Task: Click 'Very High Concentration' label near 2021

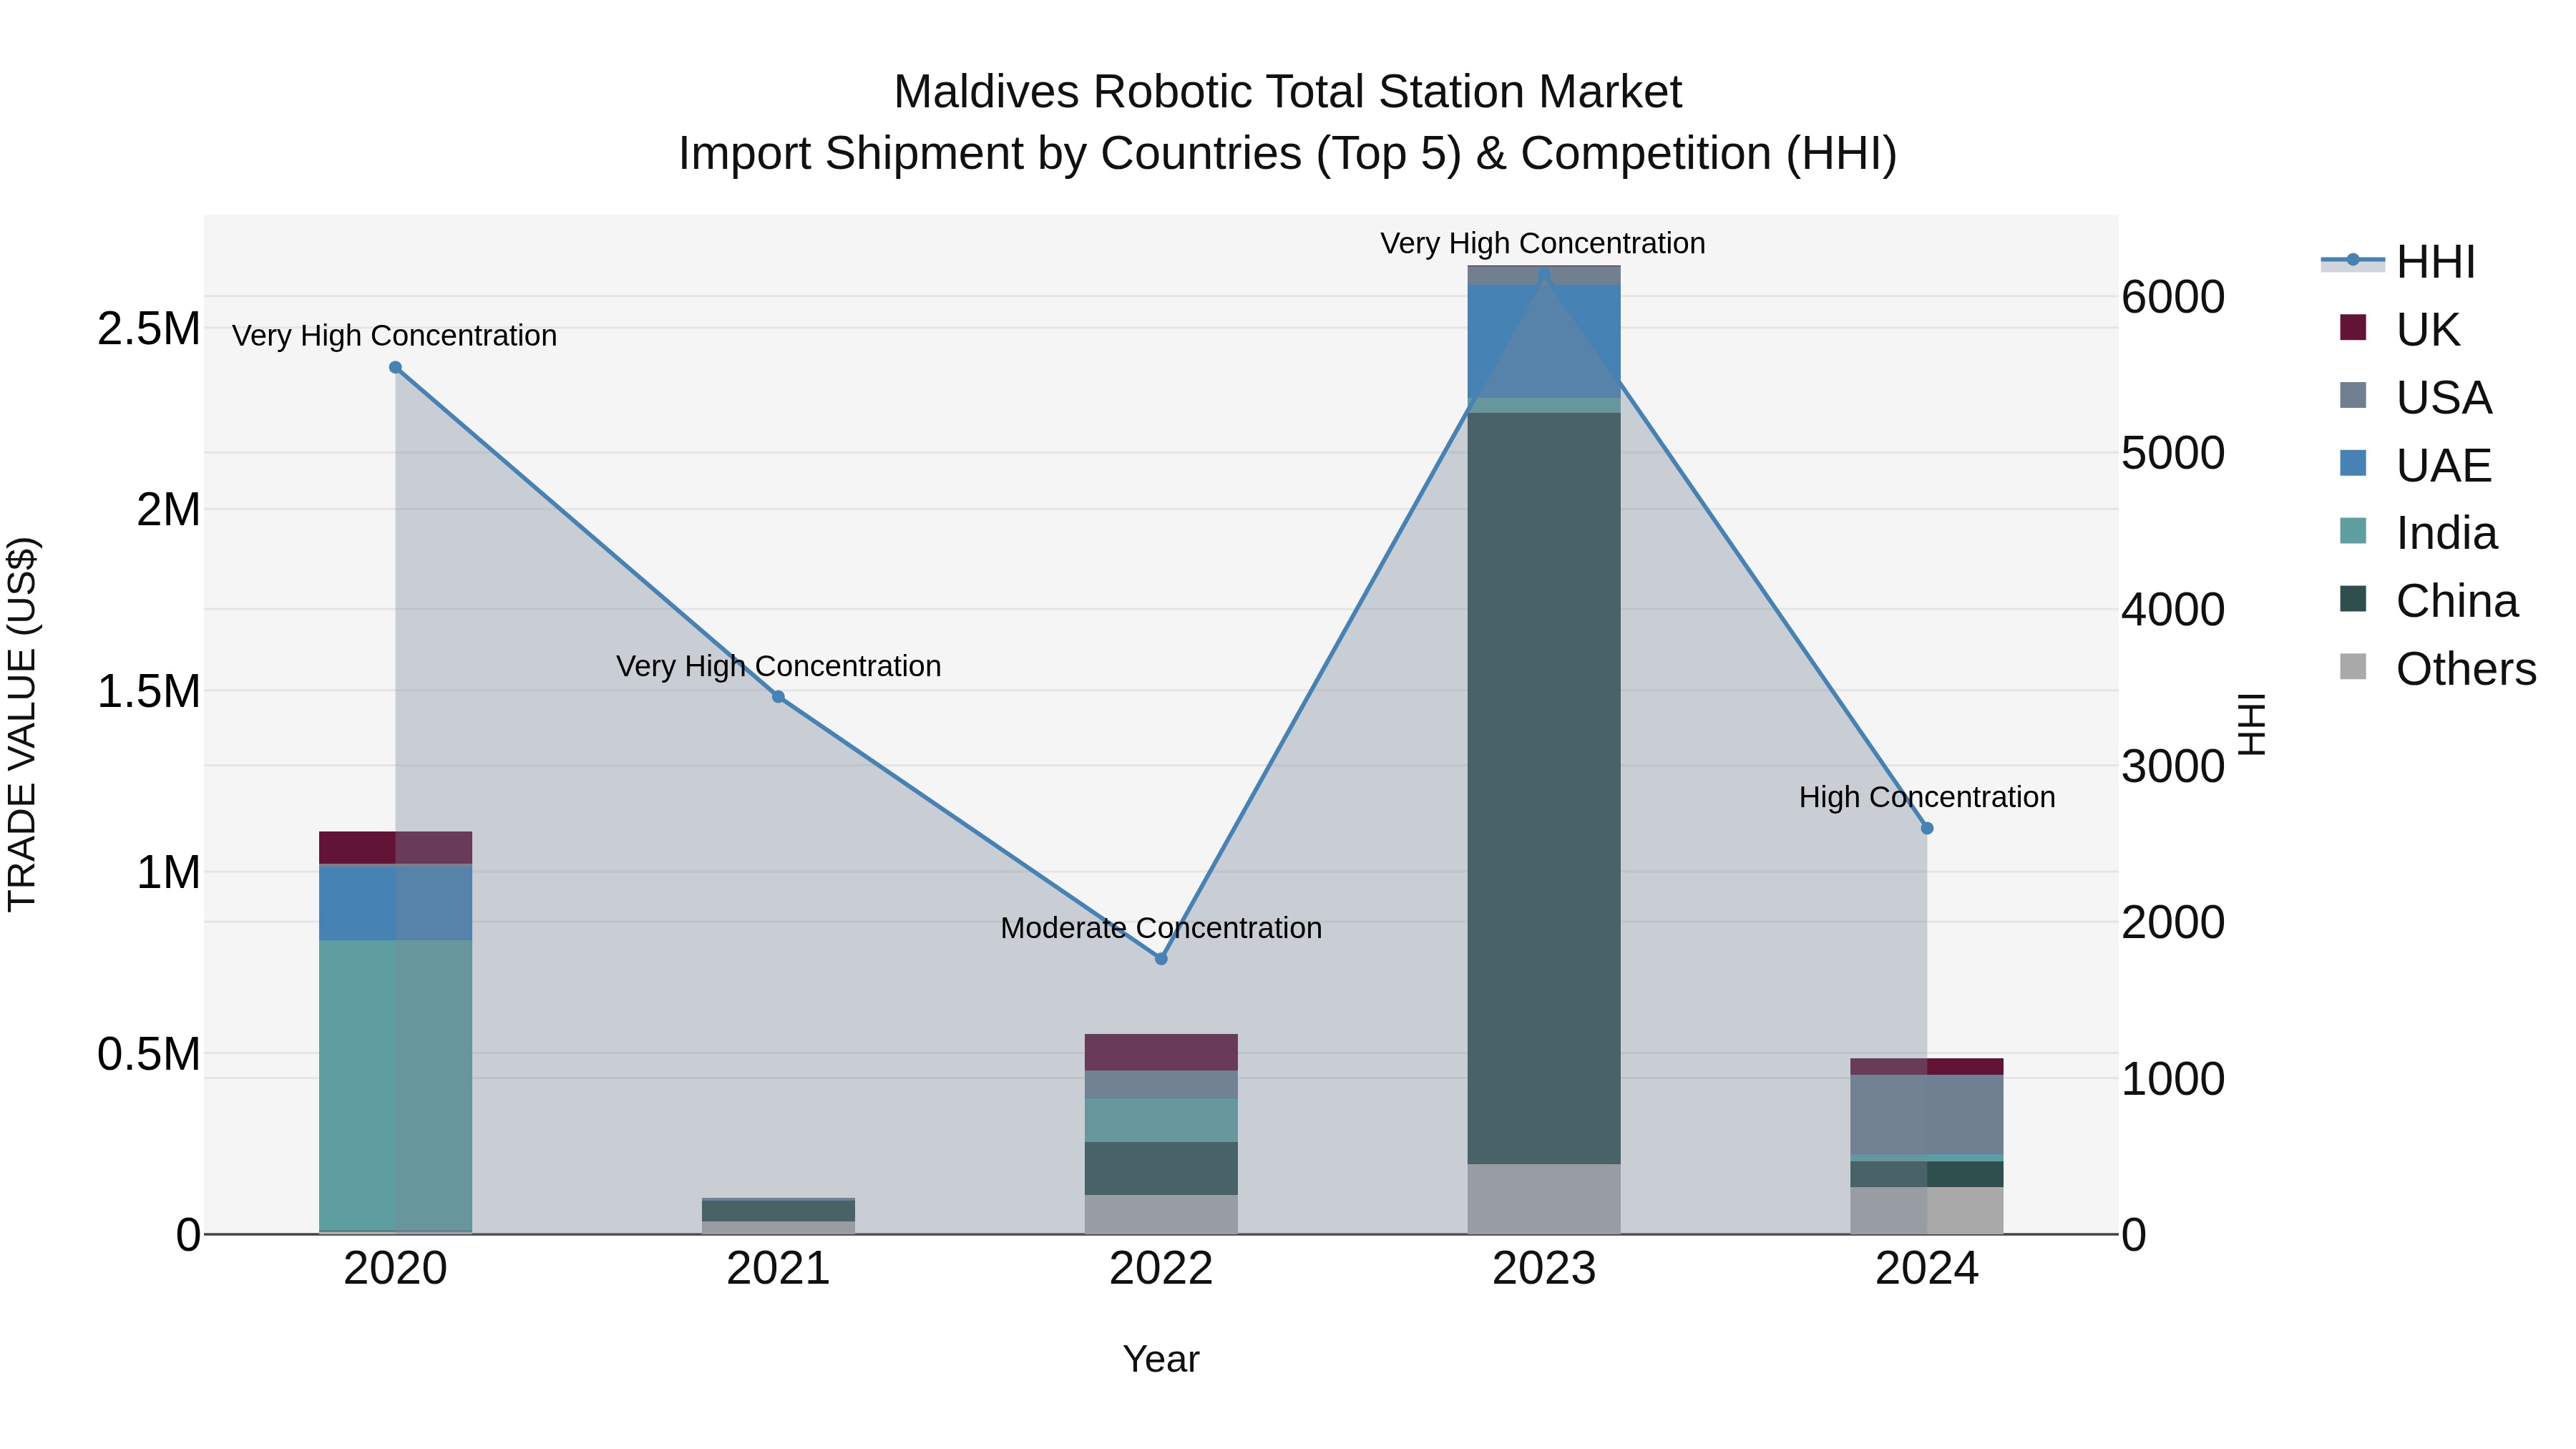Action: coord(778,666)
